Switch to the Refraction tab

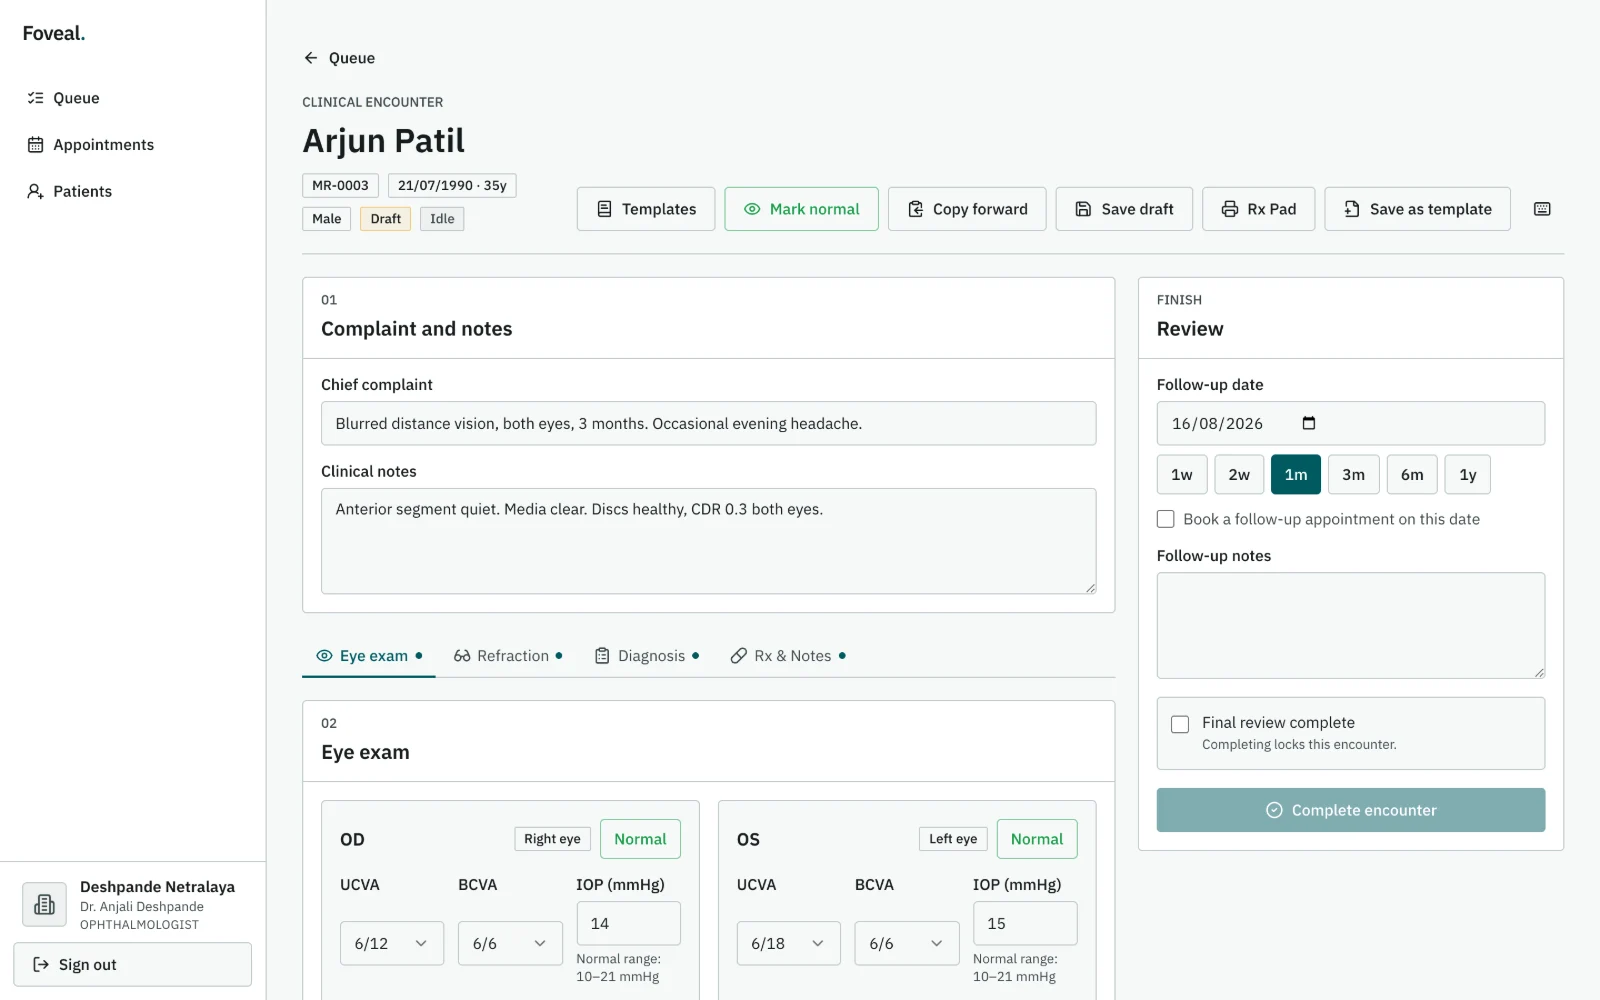(508, 656)
